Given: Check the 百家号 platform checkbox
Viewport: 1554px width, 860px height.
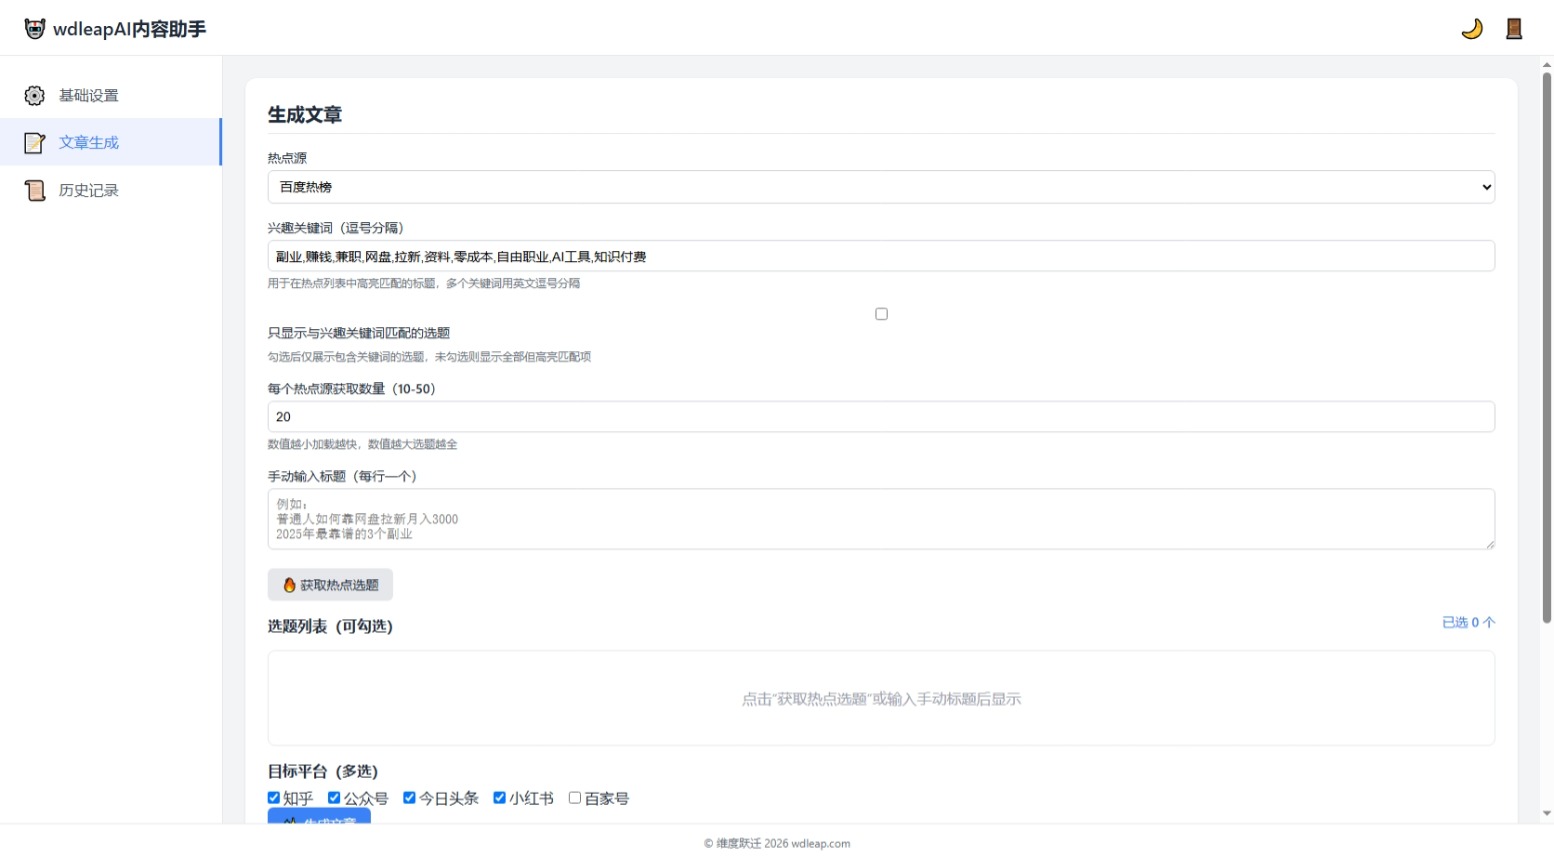Looking at the screenshot, I should click(x=575, y=798).
